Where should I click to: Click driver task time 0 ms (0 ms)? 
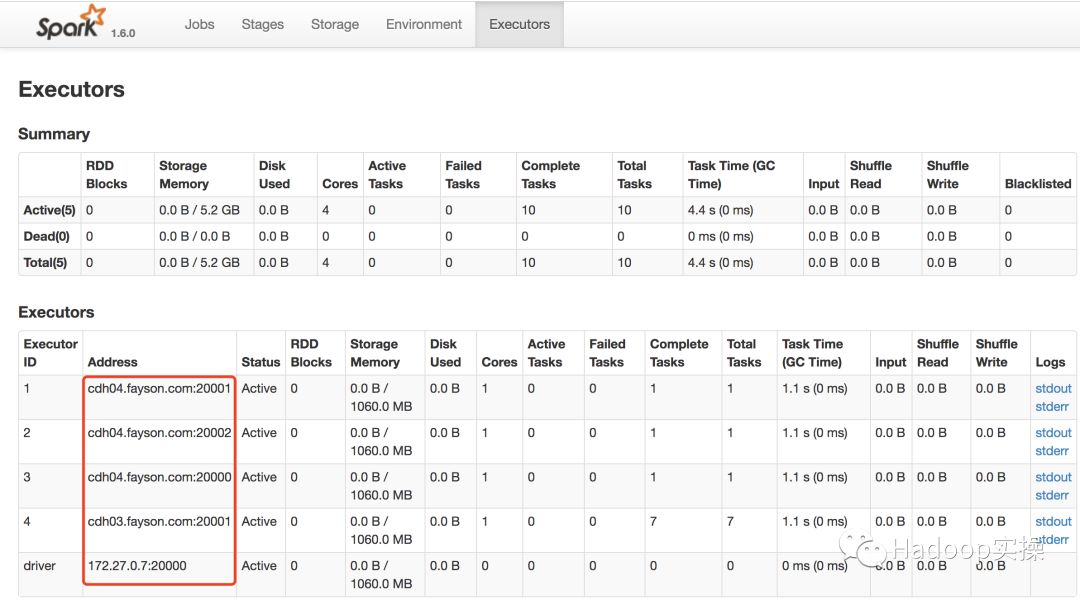814,566
